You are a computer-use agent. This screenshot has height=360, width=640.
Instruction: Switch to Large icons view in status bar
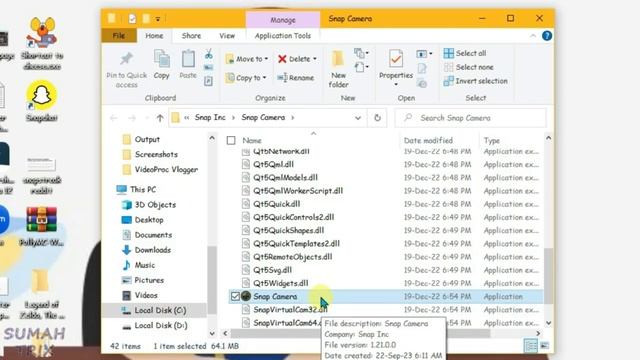coord(544,346)
